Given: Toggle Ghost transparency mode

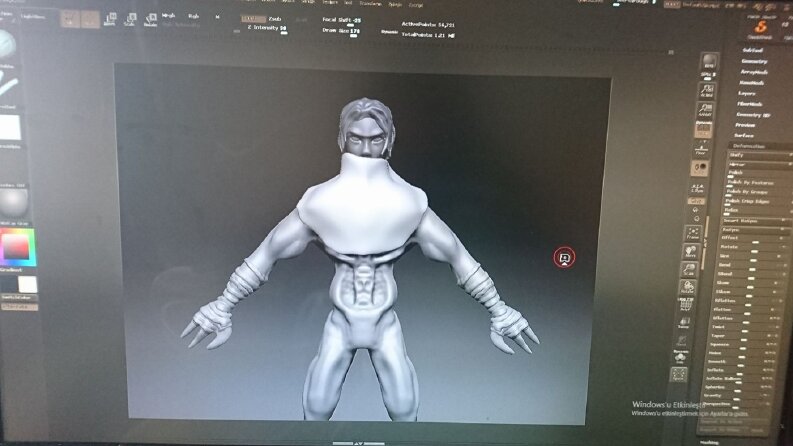Looking at the screenshot, I should tap(682, 341).
